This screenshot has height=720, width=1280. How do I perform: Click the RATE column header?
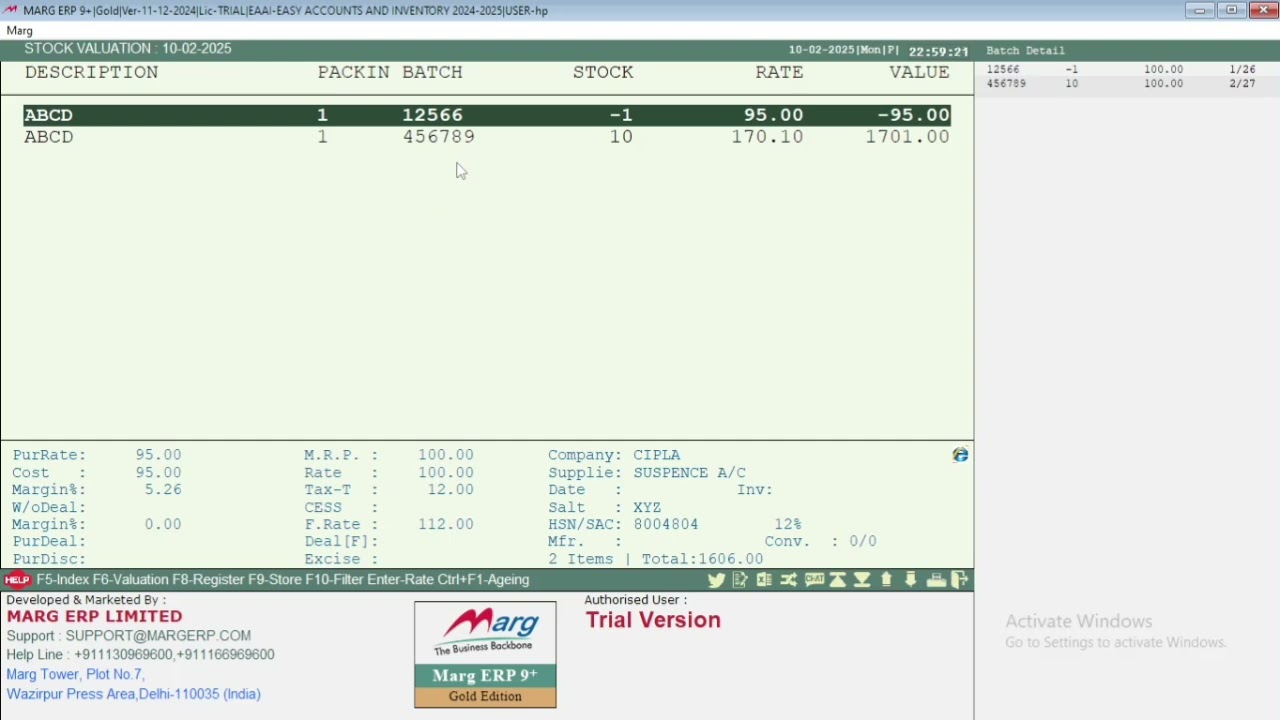click(x=779, y=72)
